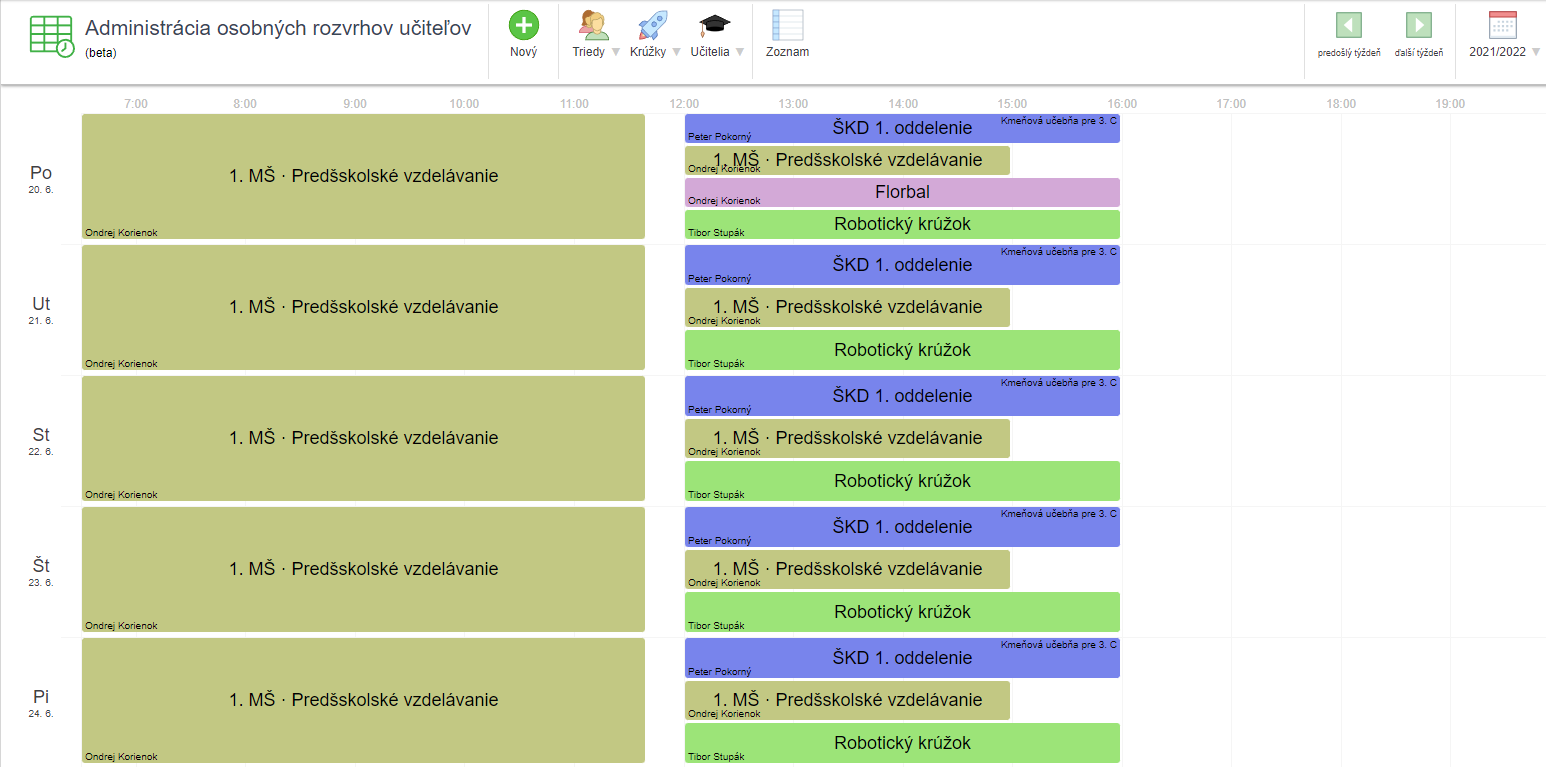Open the Krúžky rocket icon

coord(652,25)
